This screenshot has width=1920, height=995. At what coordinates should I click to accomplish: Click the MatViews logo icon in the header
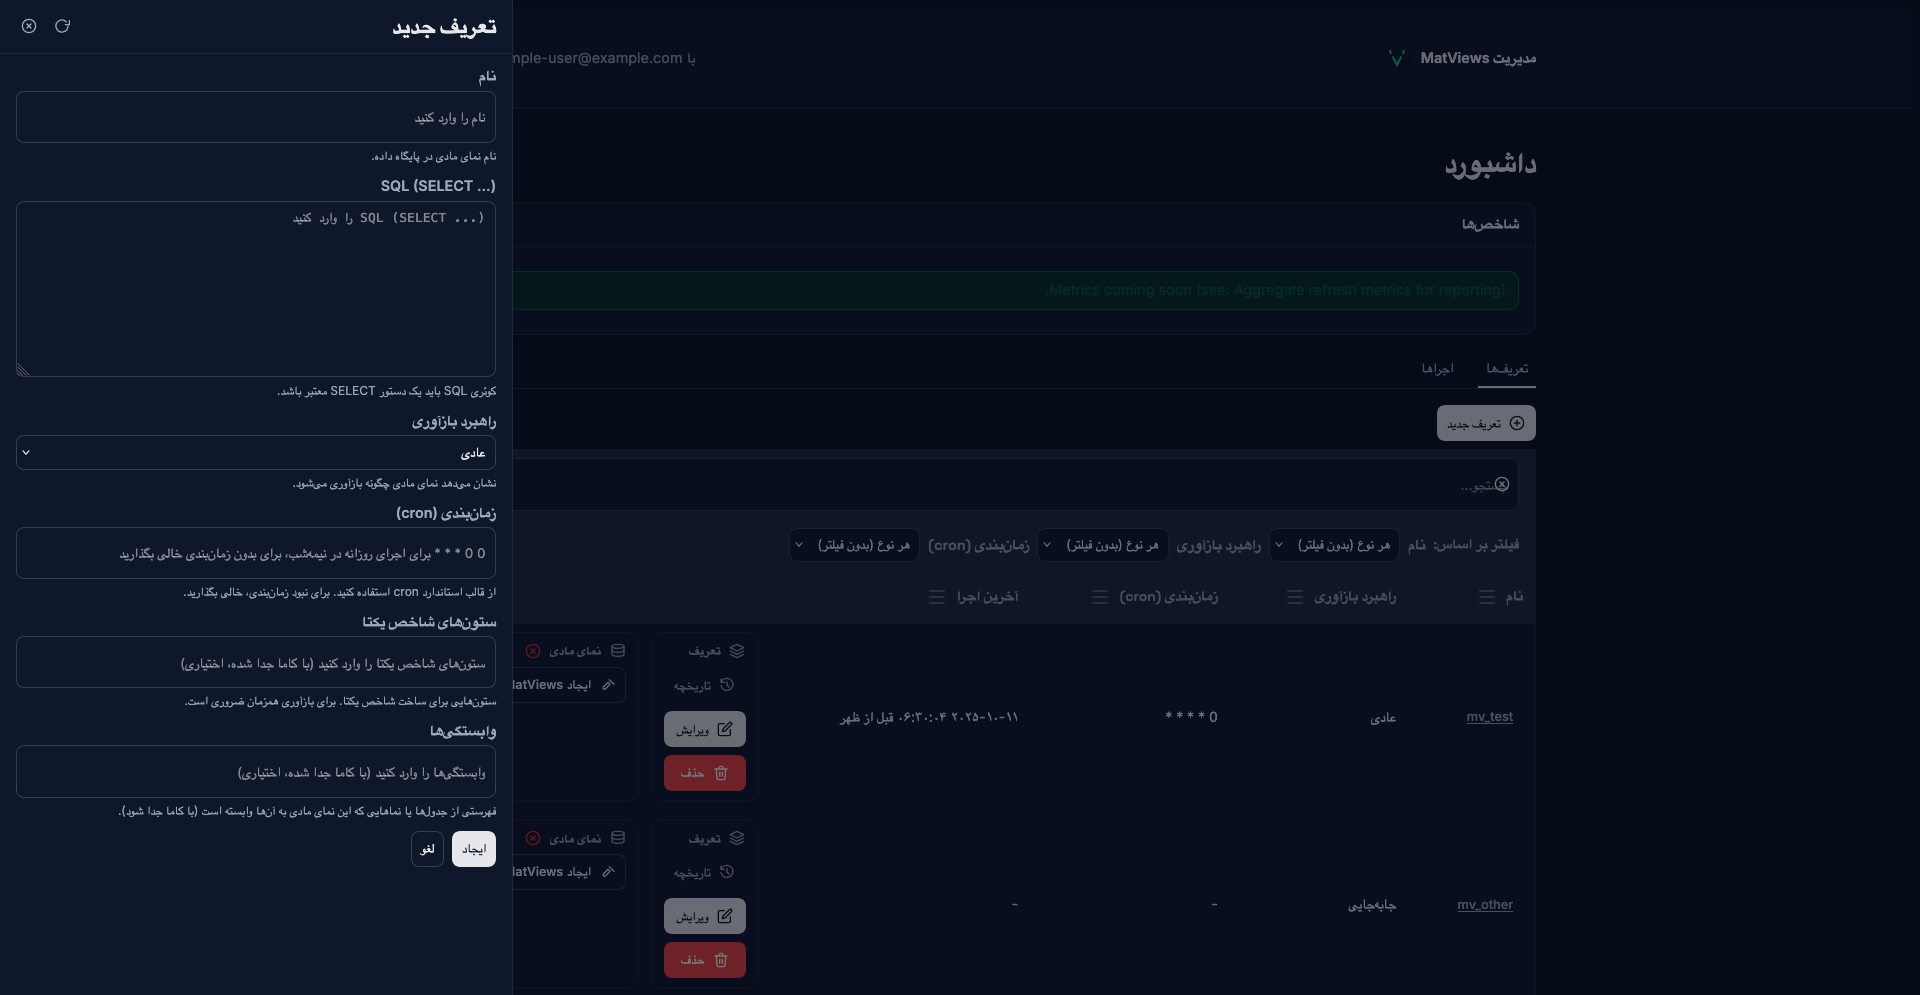[1397, 58]
